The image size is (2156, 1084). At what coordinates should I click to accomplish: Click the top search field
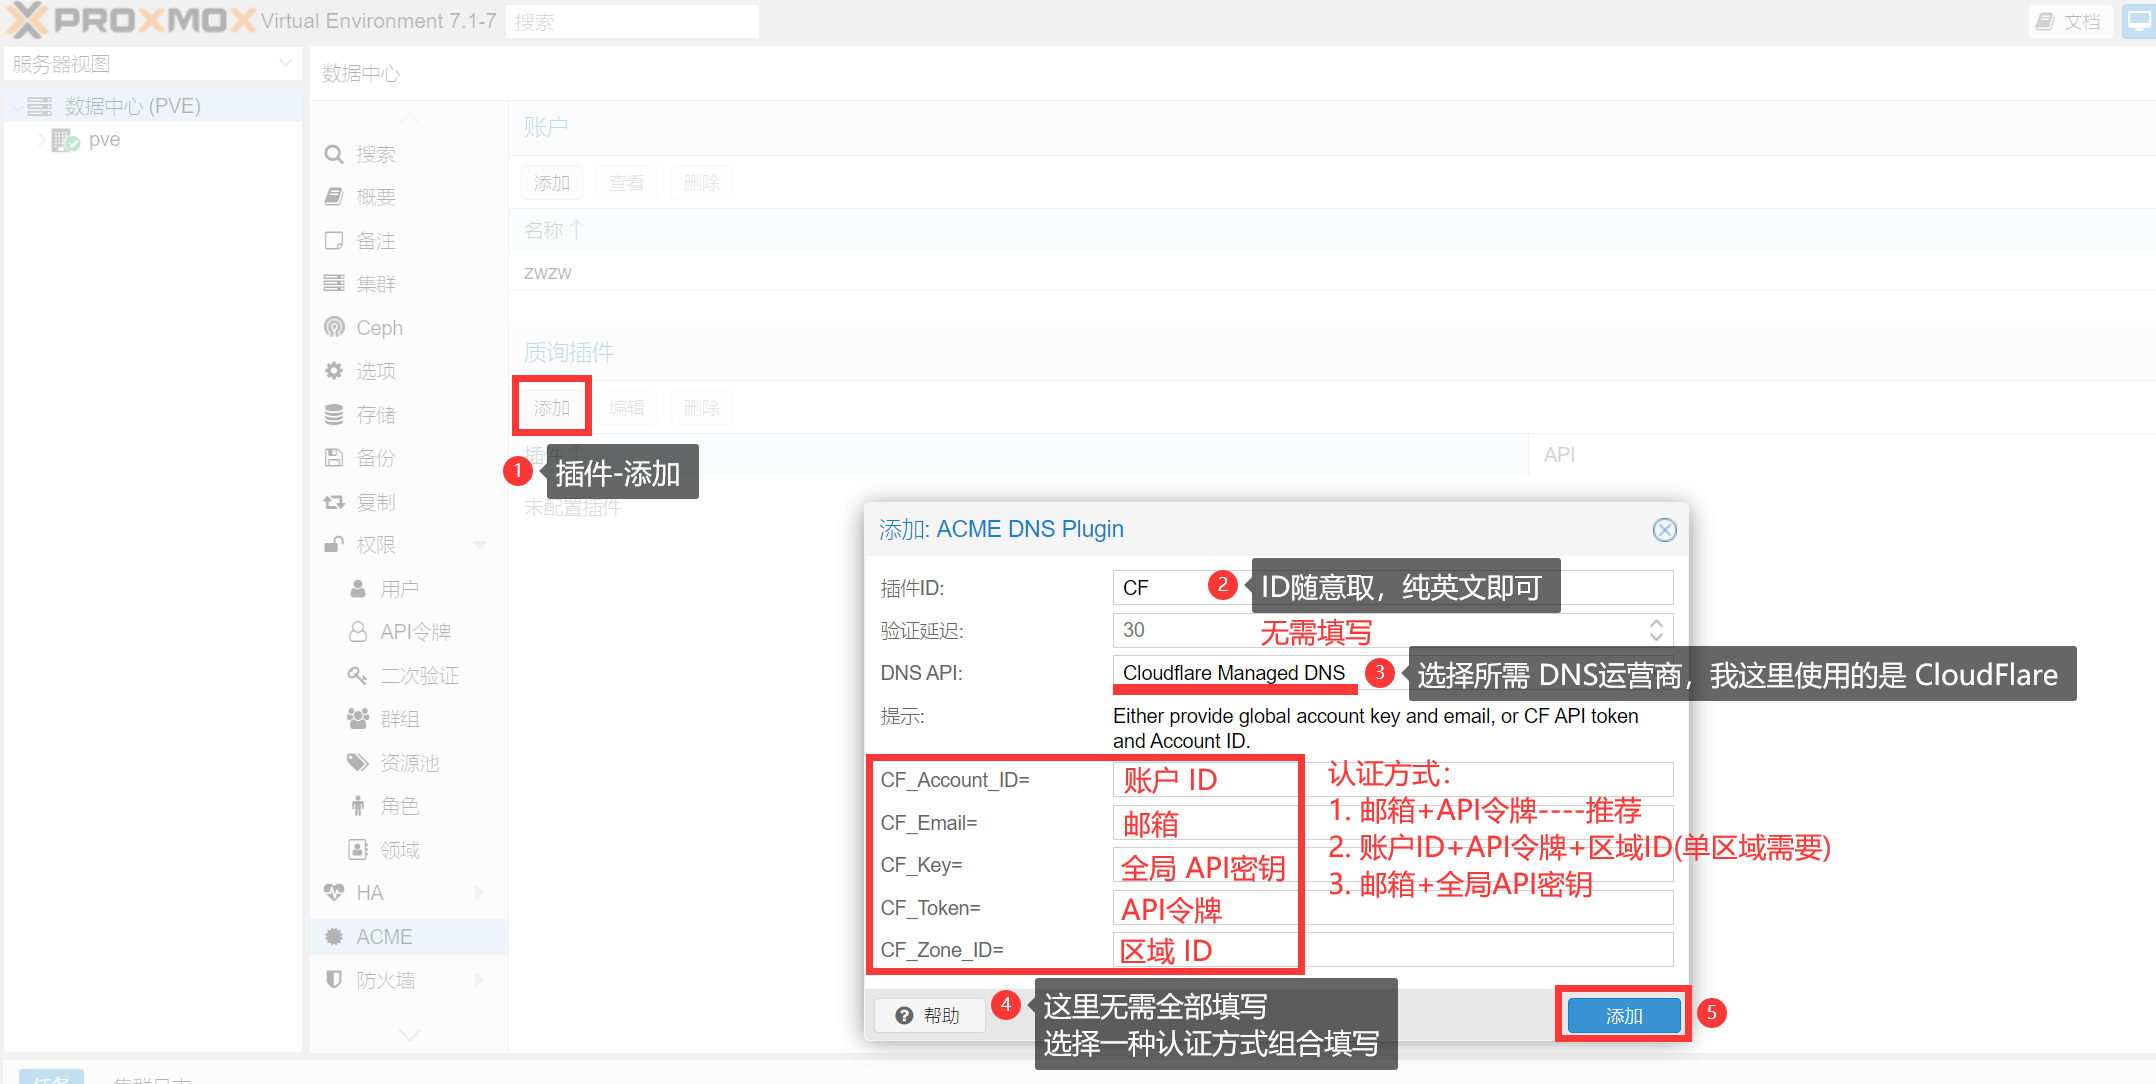point(632,22)
